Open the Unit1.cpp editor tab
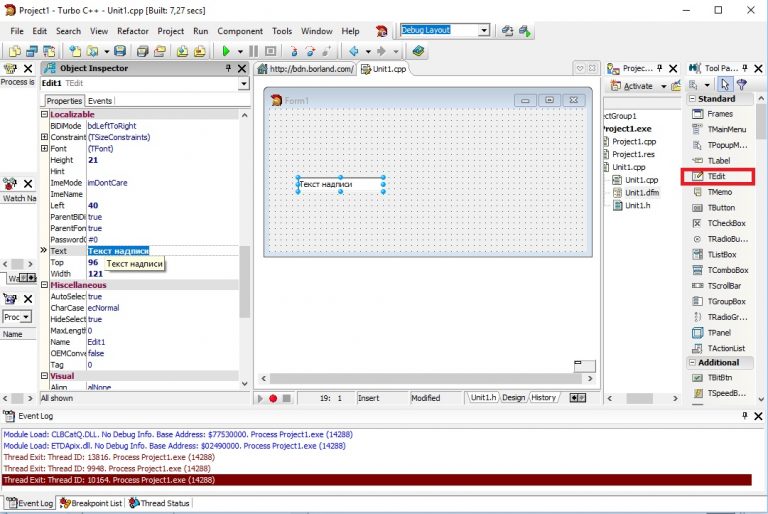 coord(384,69)
